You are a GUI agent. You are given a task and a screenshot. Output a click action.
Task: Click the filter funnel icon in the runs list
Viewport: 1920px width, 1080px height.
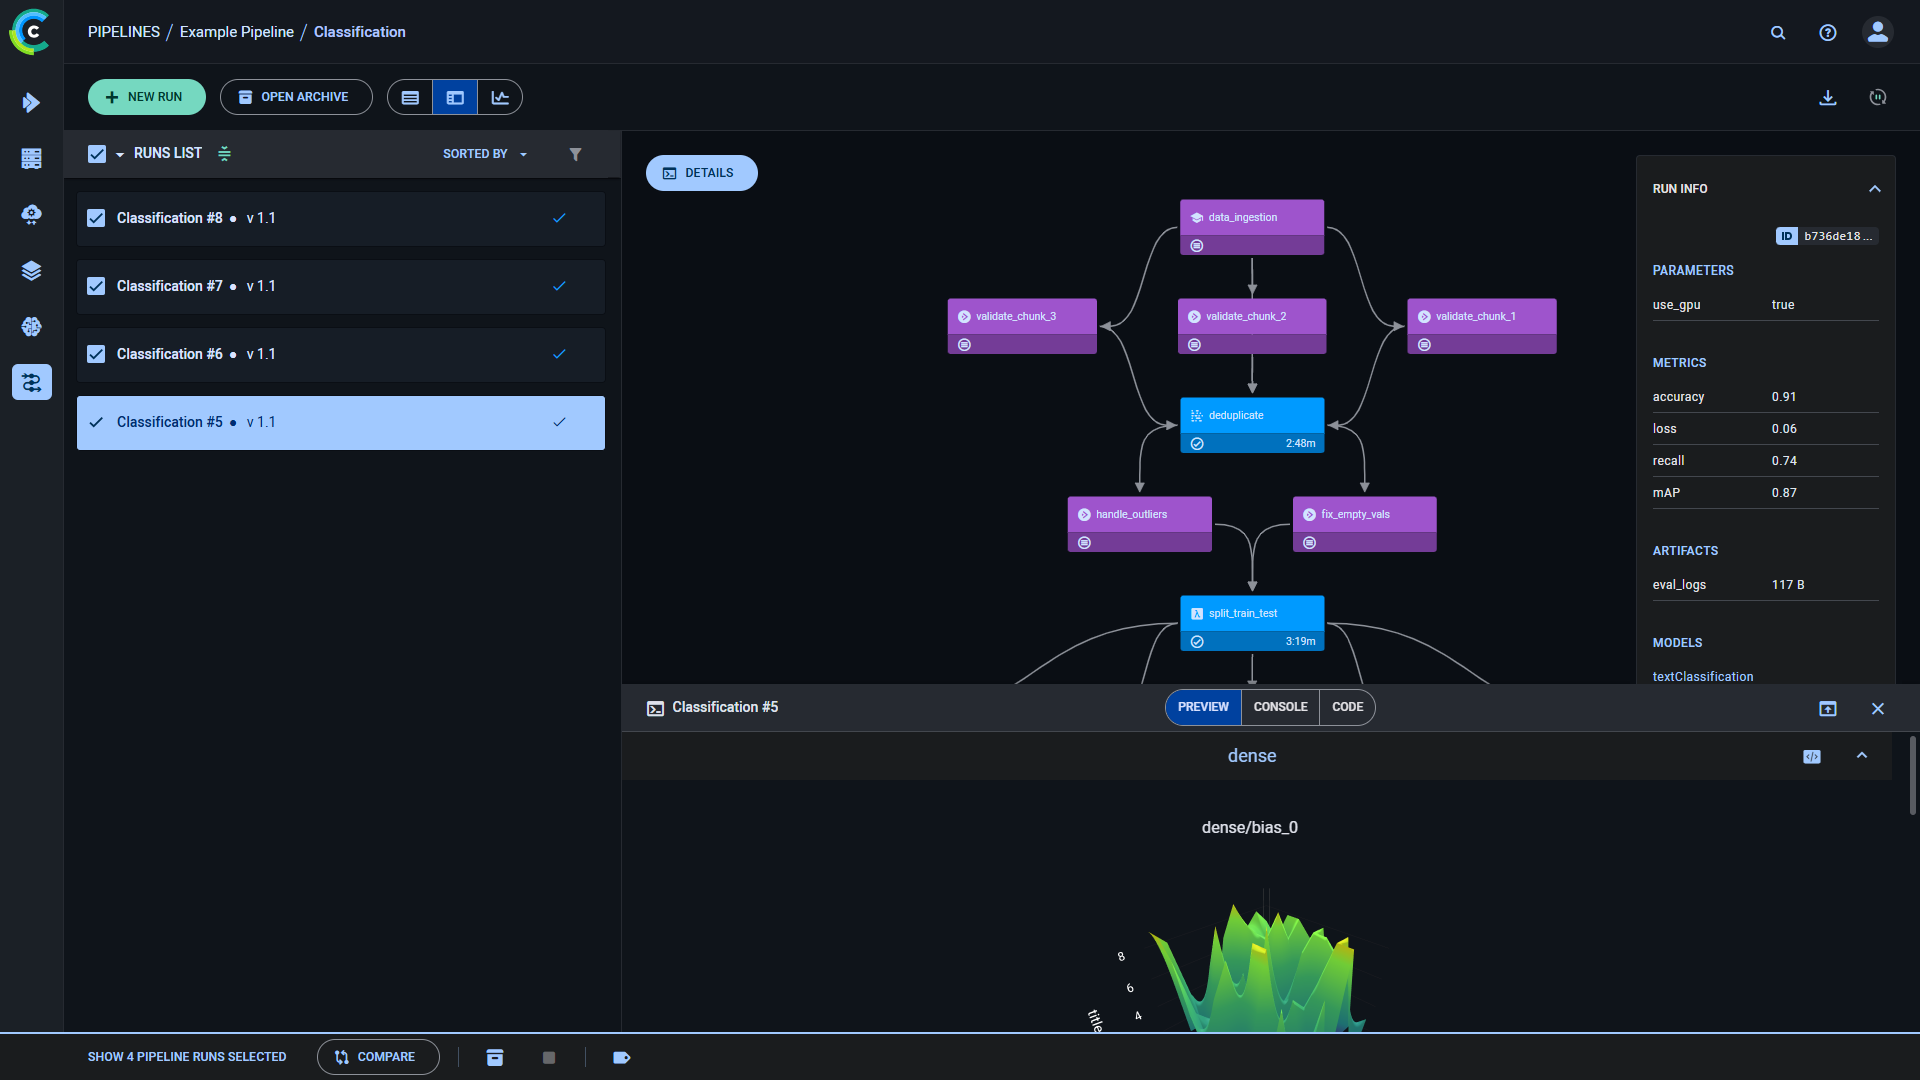click(x=575, y=154)
